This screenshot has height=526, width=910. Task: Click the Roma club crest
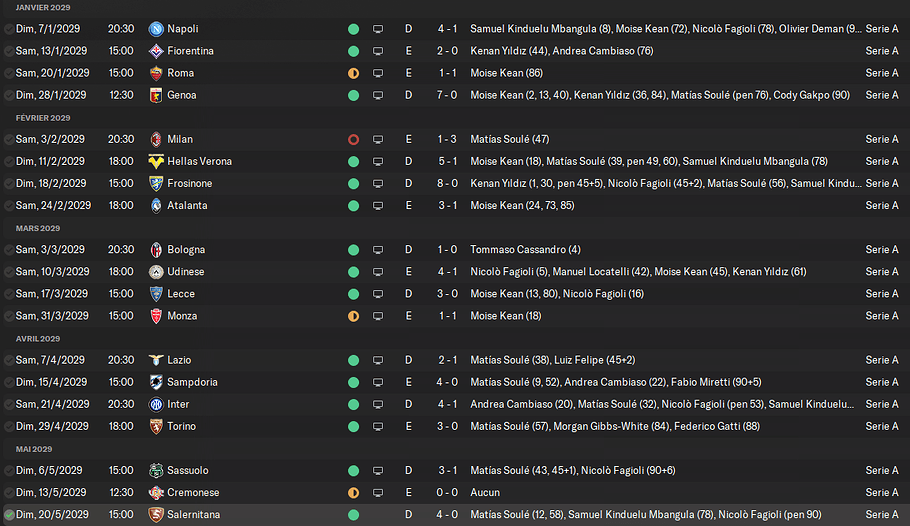[156, 73]
